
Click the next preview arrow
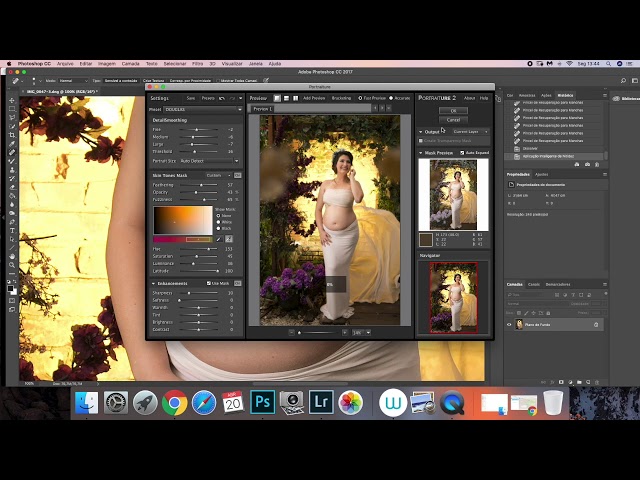382,108
